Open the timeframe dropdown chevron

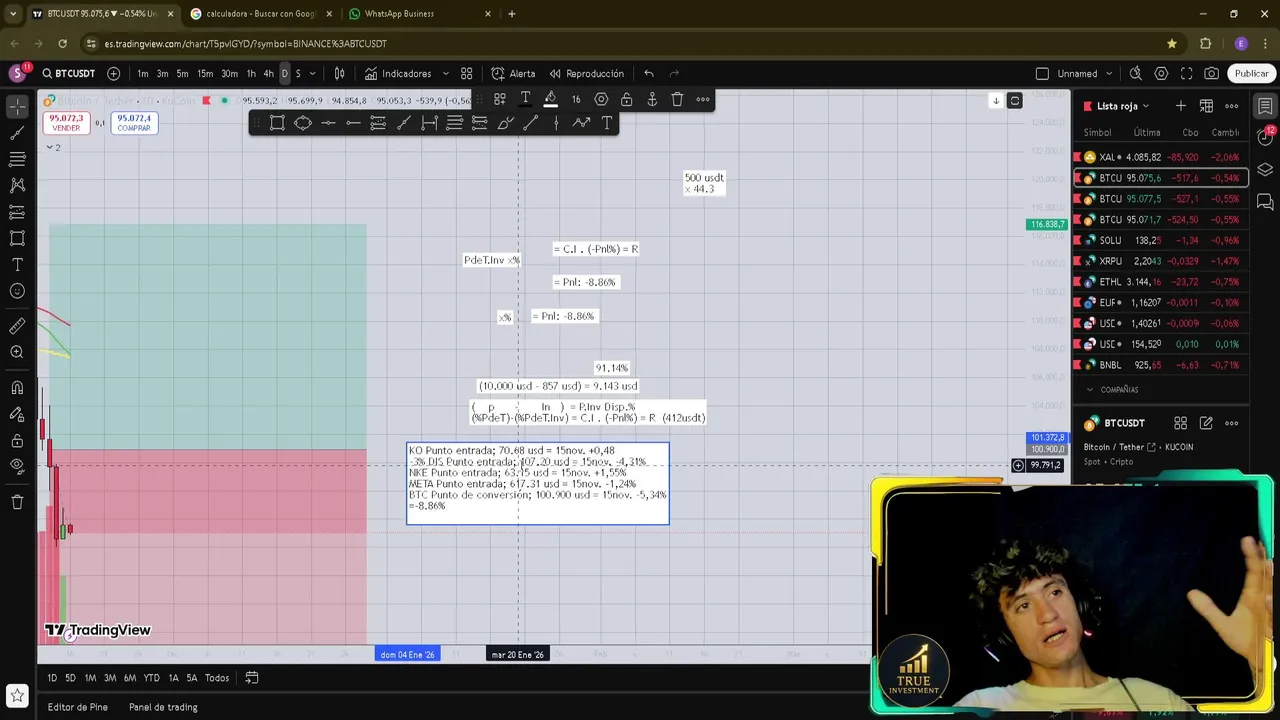(312, 74)
